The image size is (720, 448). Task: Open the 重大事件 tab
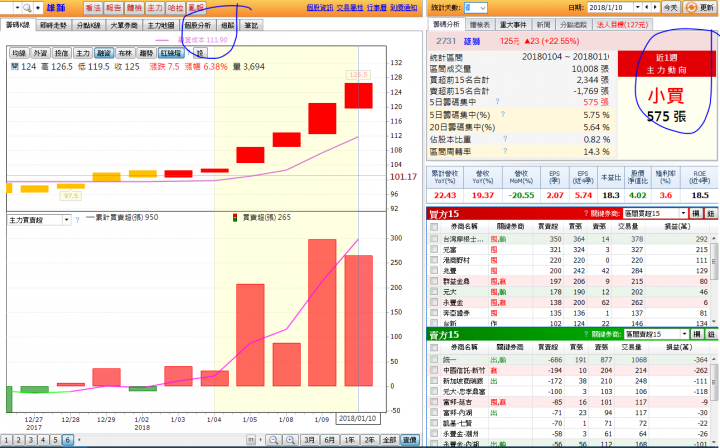513,25
